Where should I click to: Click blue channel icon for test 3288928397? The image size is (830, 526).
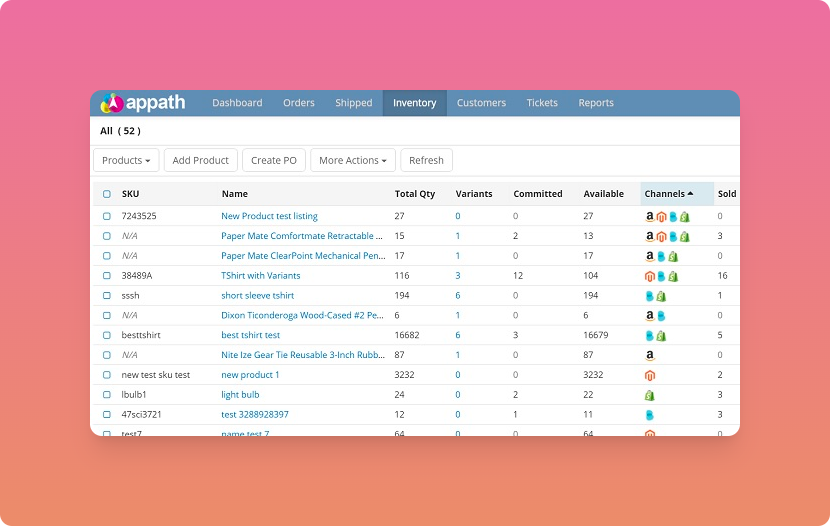pyautogui.click(x=650, y=415)
